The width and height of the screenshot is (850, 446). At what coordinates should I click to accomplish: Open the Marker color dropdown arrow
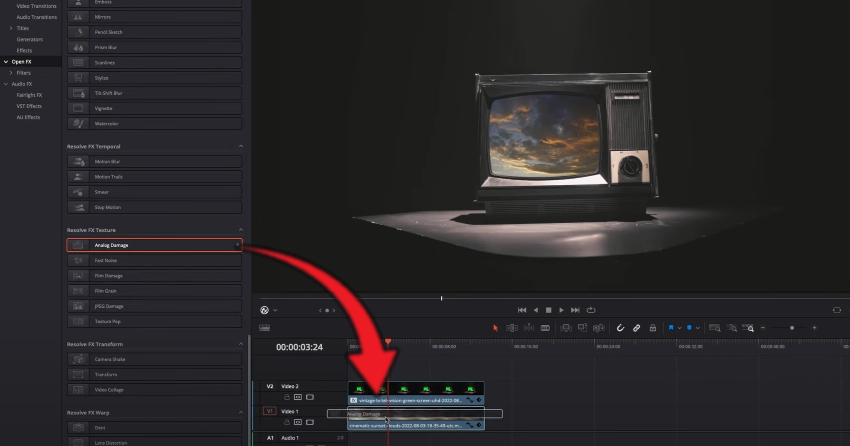pyautogui.click(x=698, y=328)
